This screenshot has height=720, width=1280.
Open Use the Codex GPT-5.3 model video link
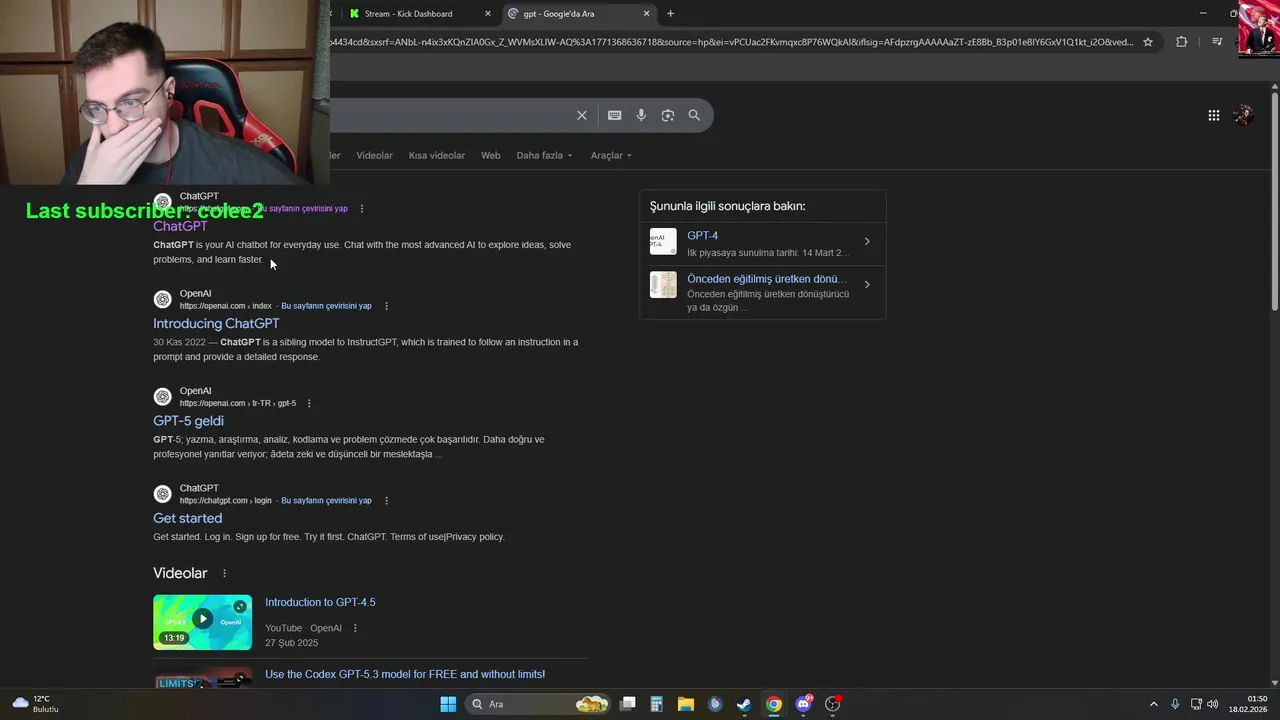(x=405, y=674)
